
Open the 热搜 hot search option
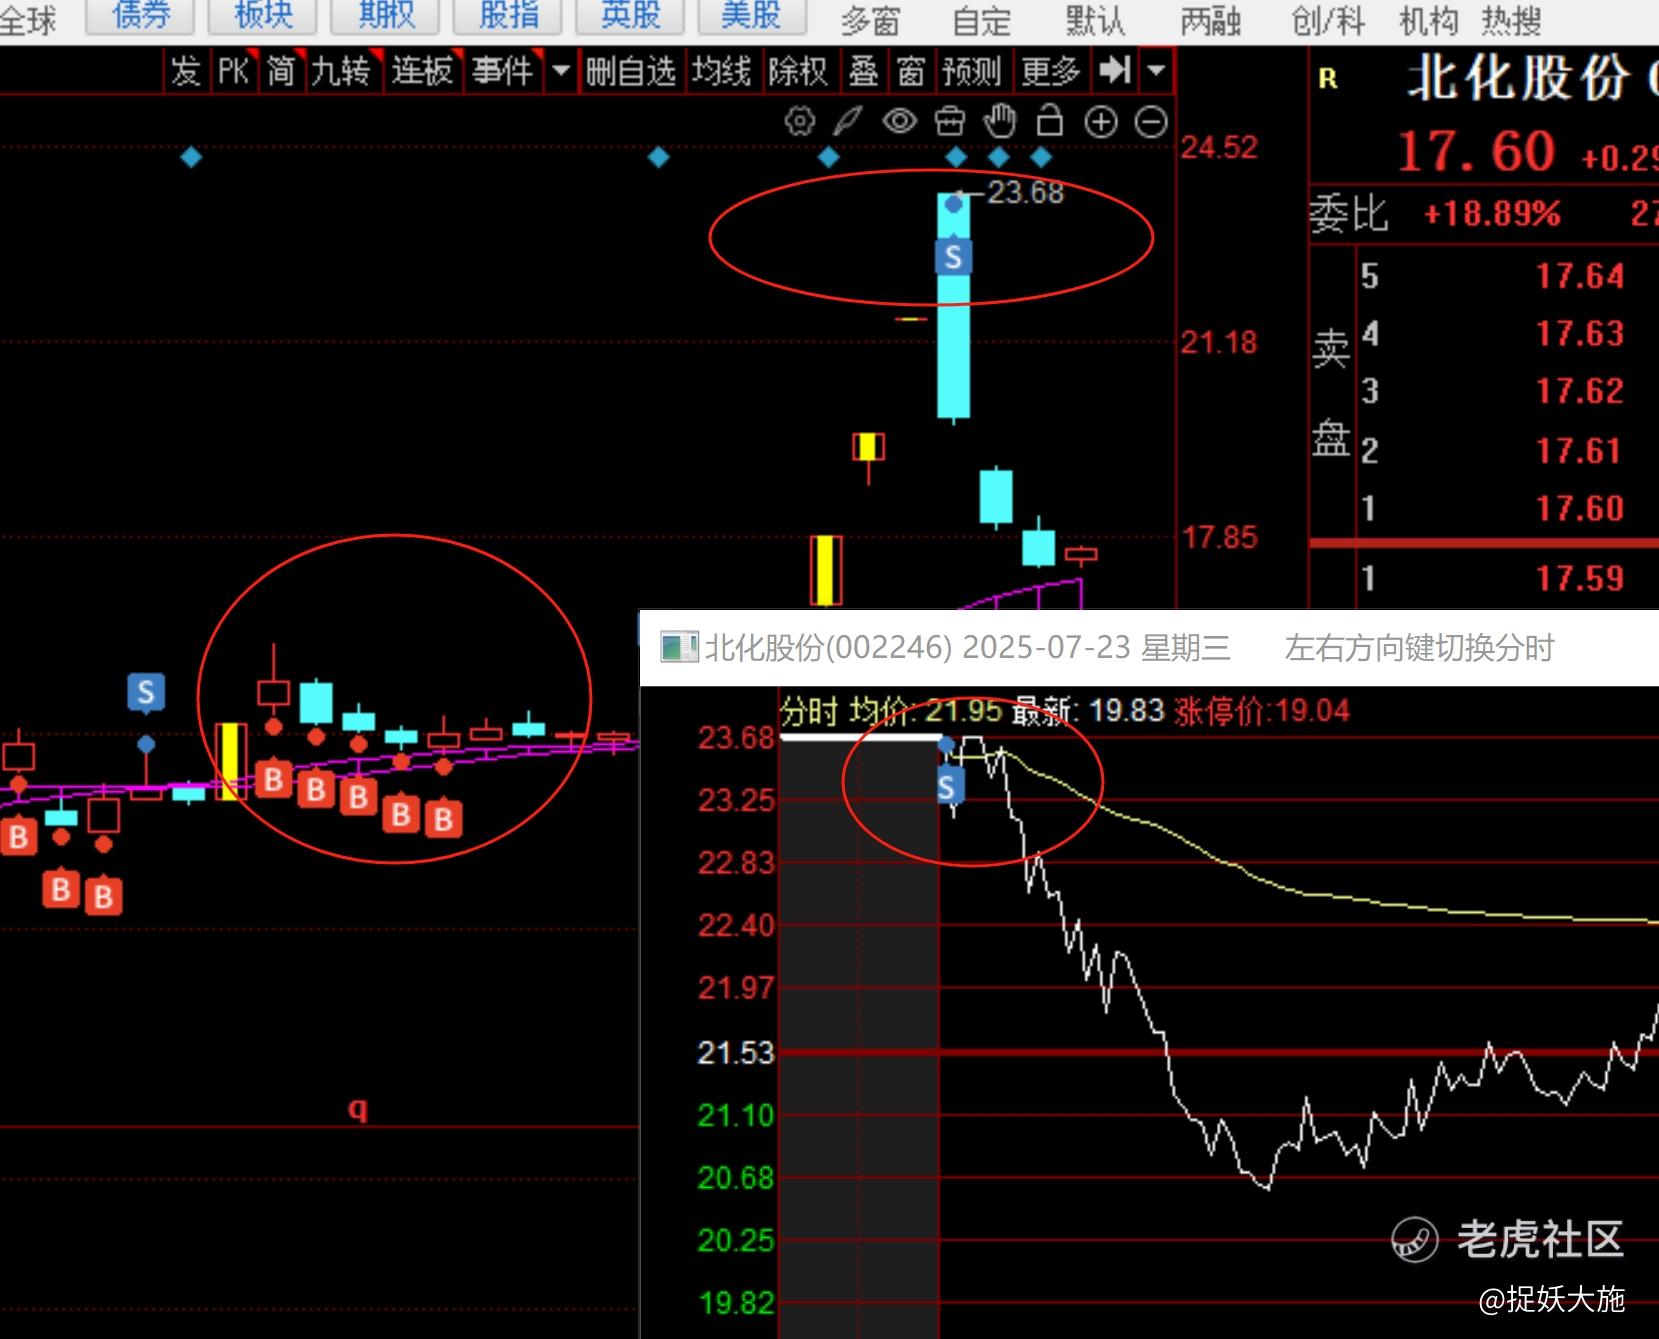pyautogui.click(x=1510, y=20)
